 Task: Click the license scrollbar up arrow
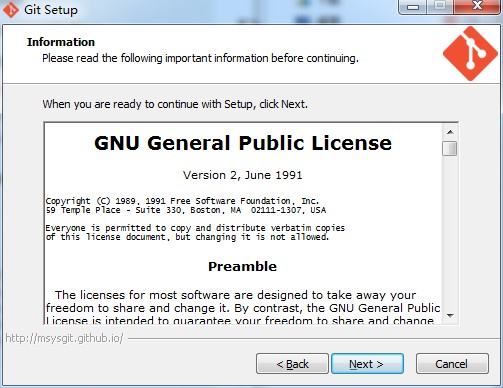(450, 132)
